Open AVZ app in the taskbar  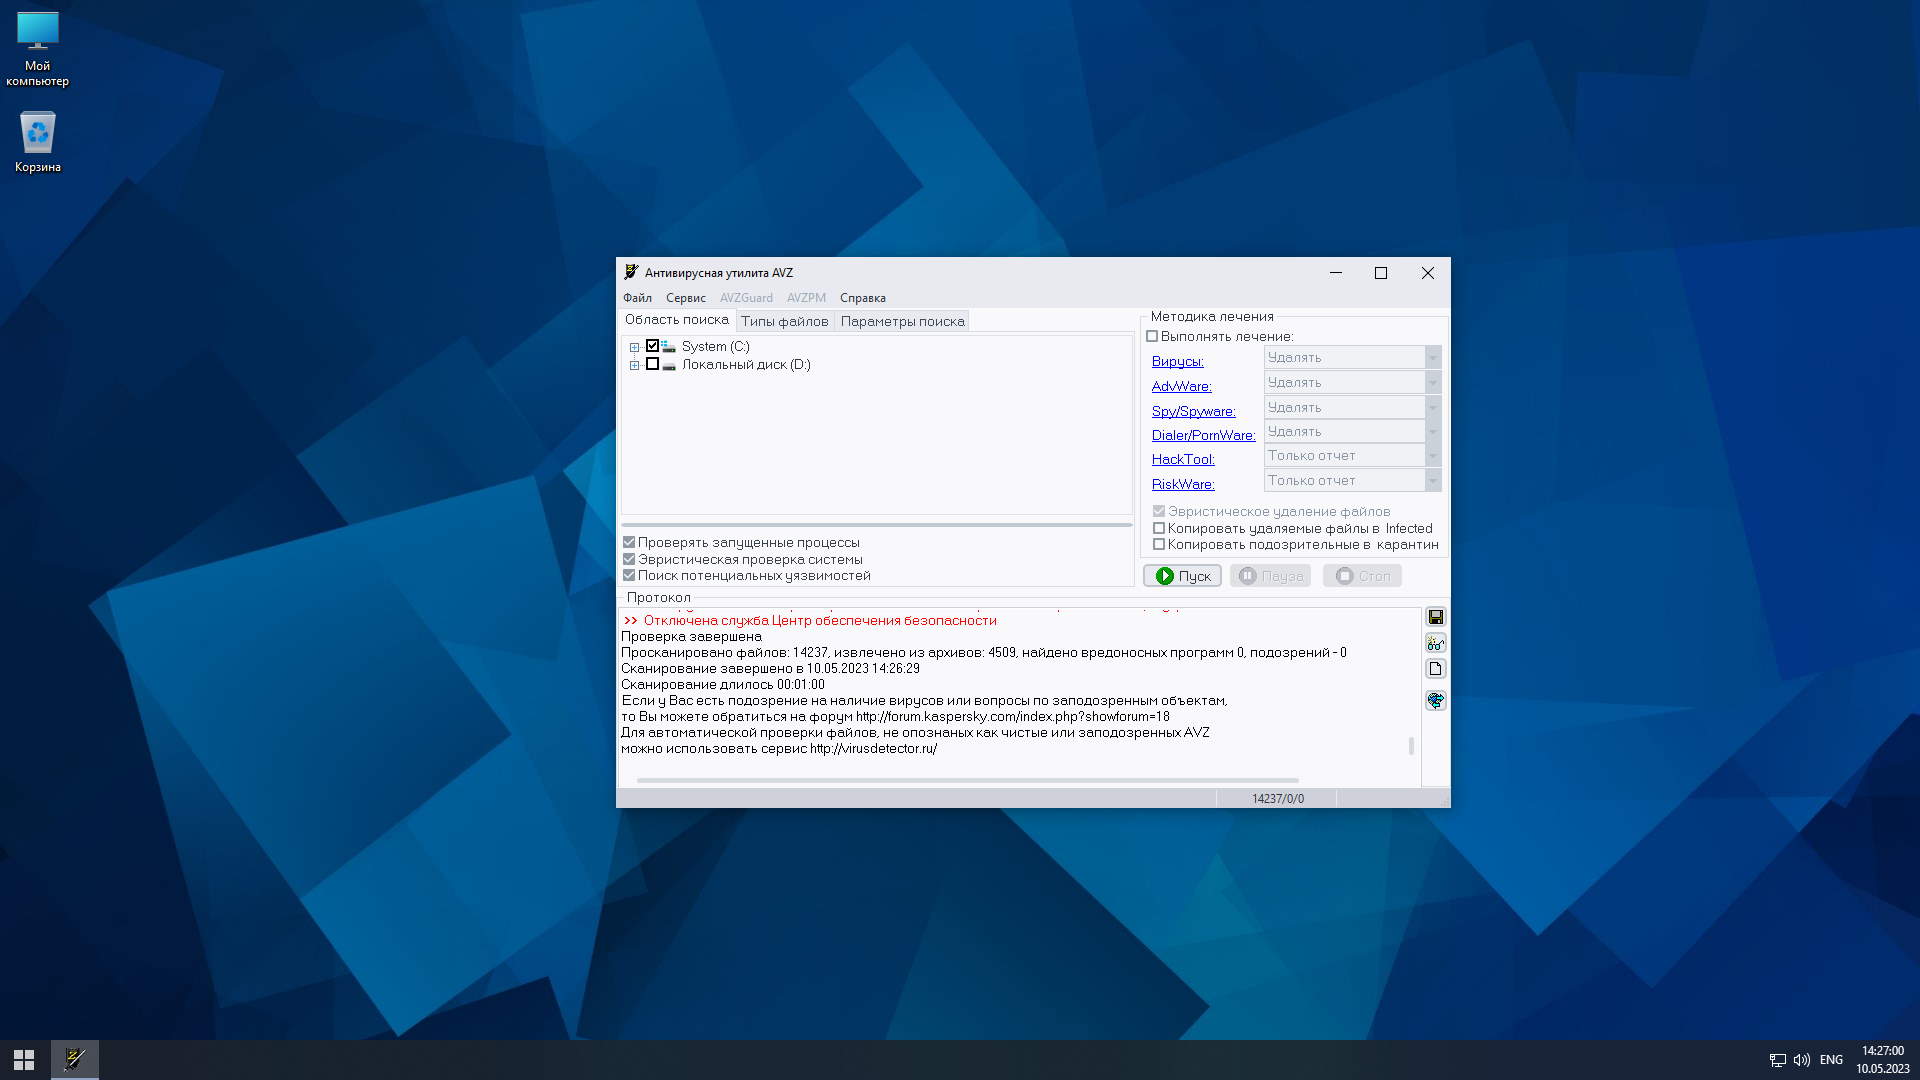[x=75, y=1059]
